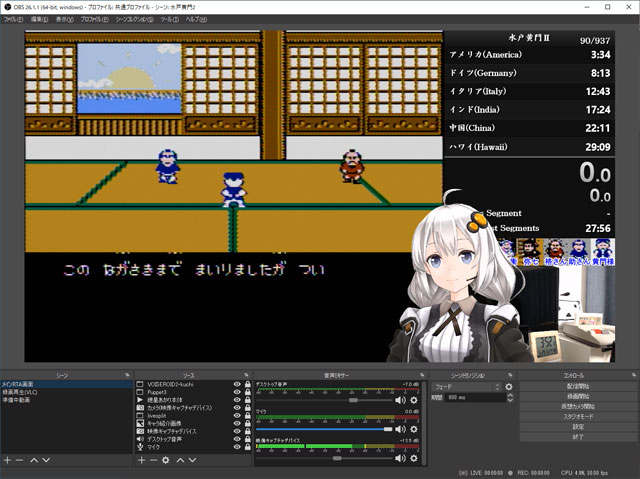
Task: Open source properties gear icon
Action: tap(166, 460)
